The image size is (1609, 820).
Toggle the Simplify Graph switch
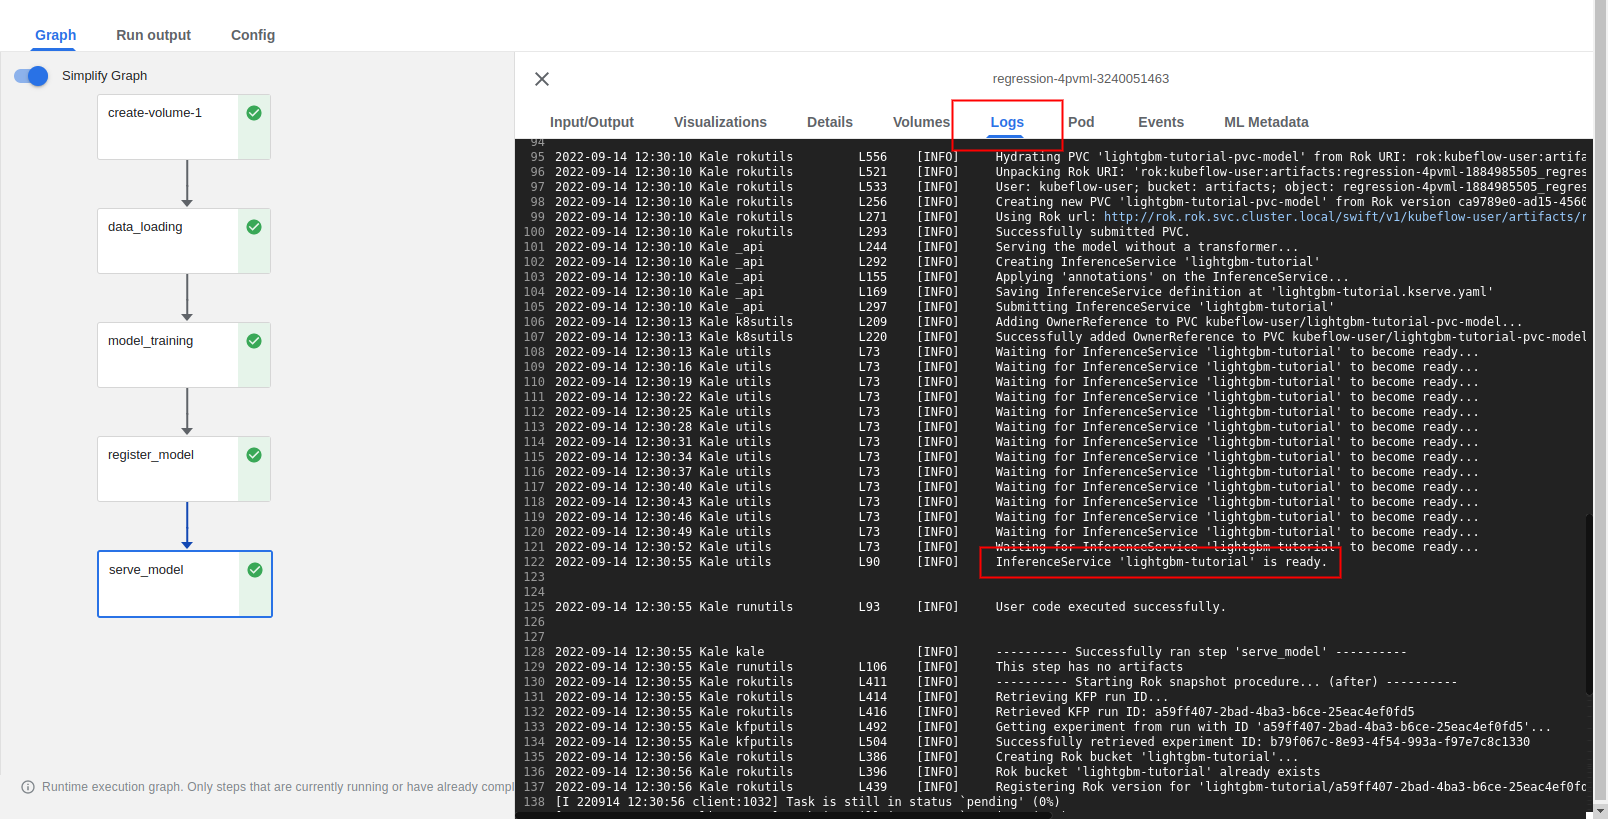click(x=31, y=76)
